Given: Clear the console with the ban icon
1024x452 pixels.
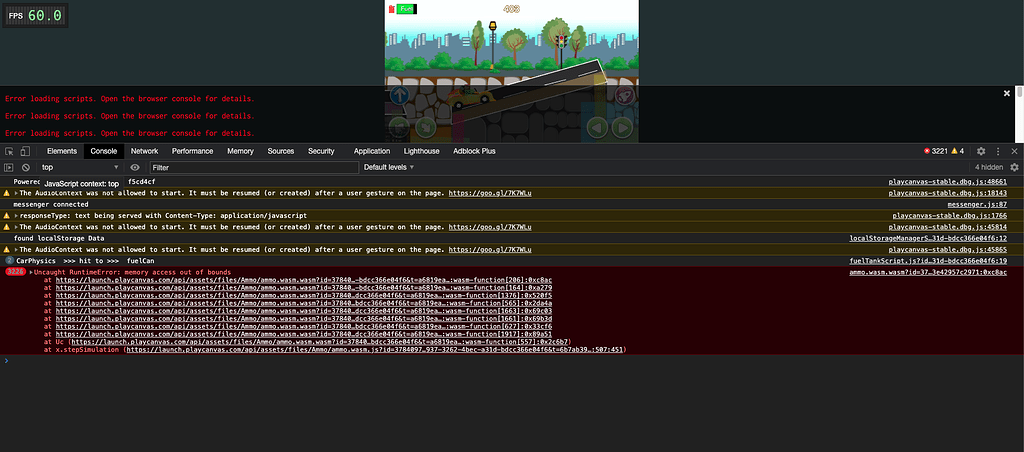Looking at the screenshot, I should 26,167.
